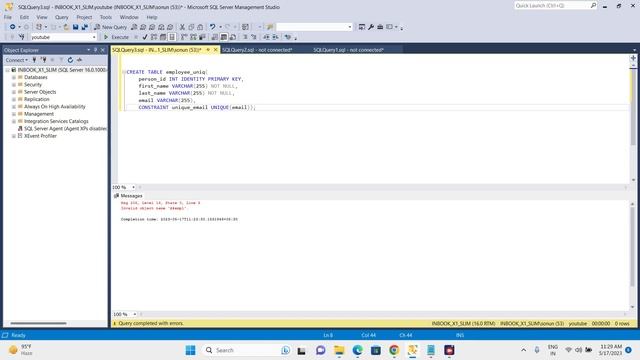
Task: Click the Cut scissors icon
Action: point(182,27)
